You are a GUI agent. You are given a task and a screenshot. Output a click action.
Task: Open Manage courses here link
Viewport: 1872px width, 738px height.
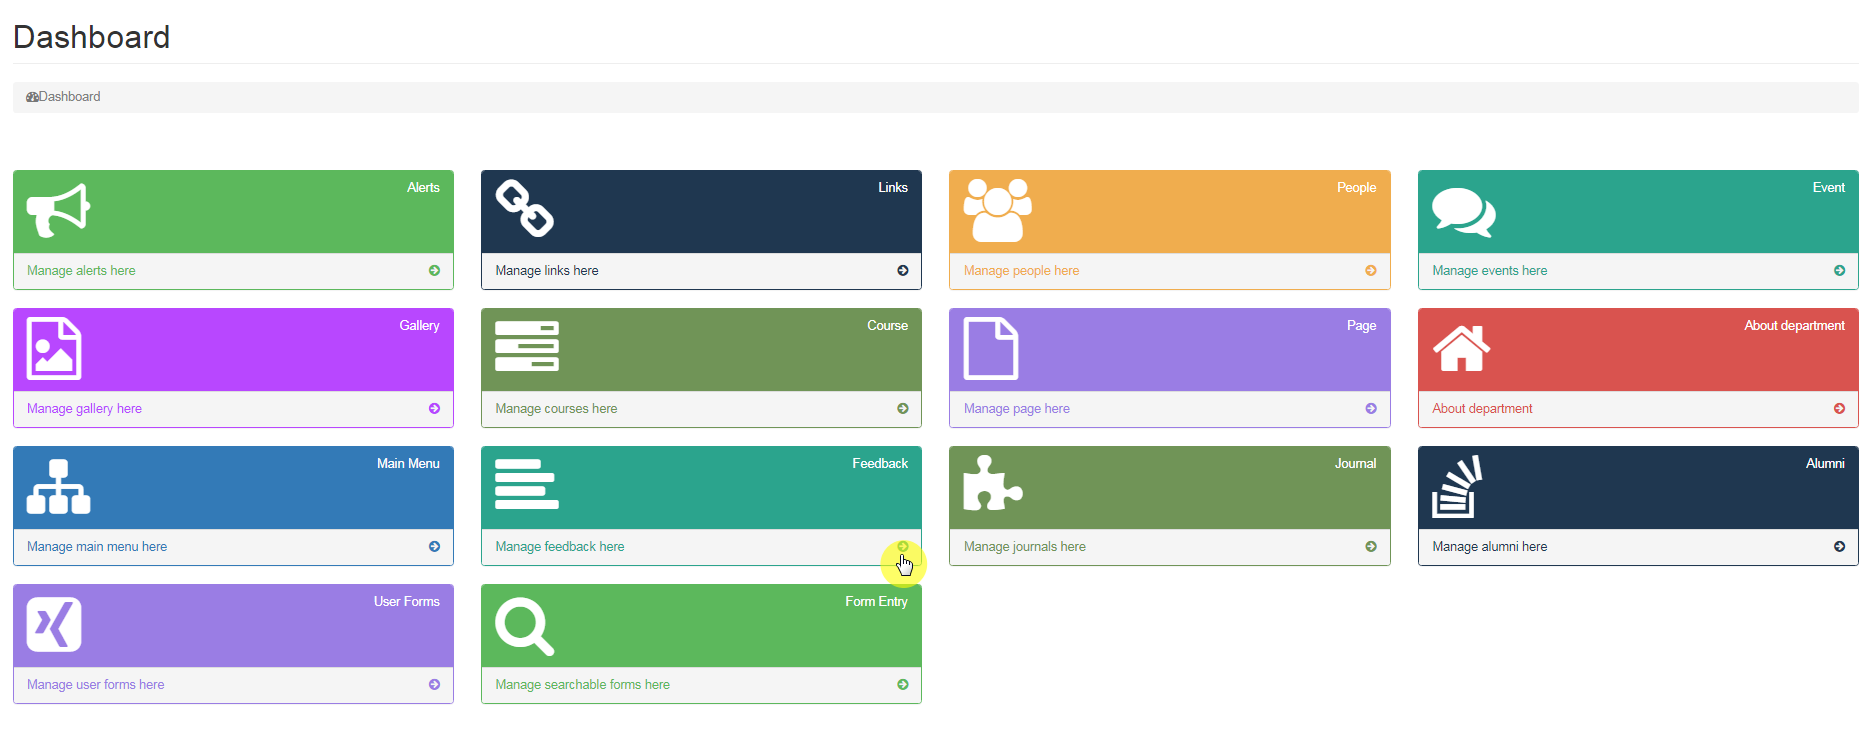pyautogui.click(x=556, y=409)
